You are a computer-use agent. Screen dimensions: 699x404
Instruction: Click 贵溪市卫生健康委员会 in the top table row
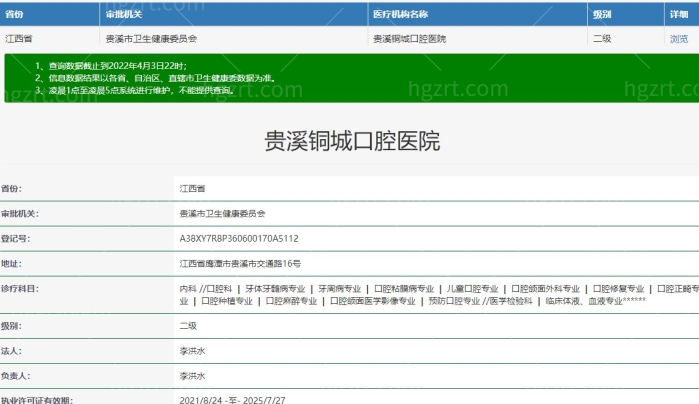coord(151,39)
